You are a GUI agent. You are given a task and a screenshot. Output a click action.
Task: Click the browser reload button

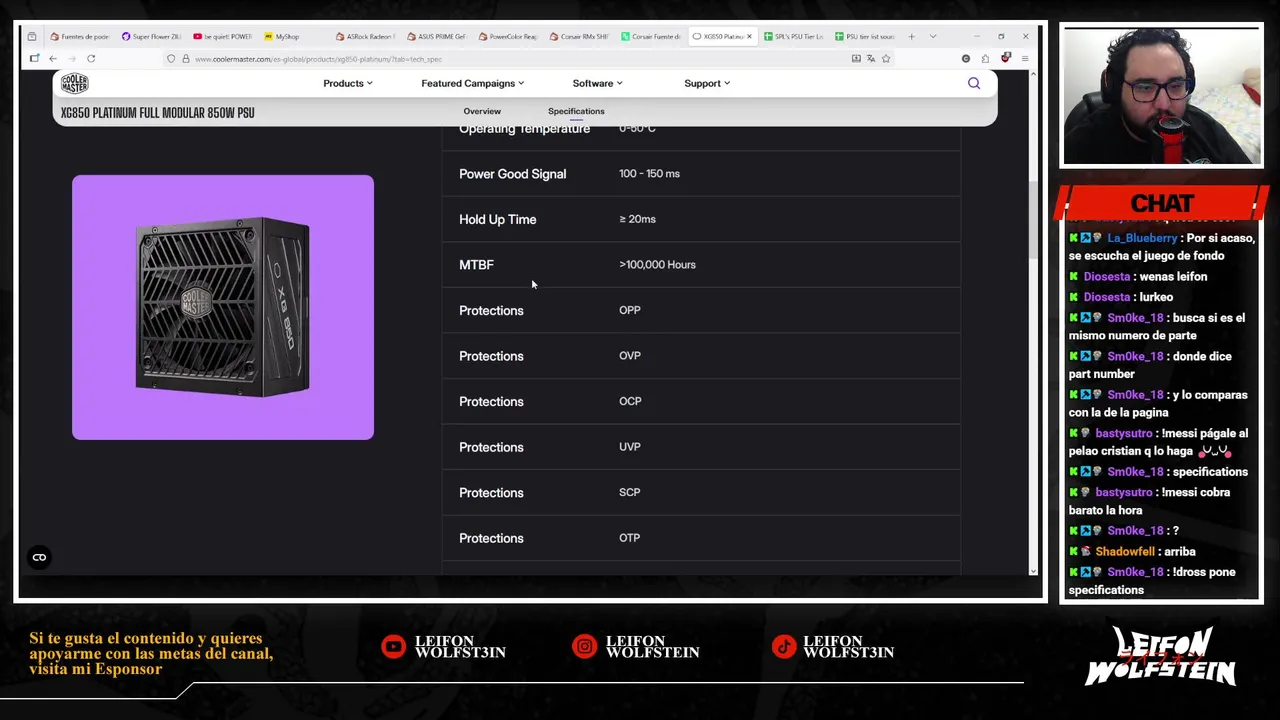pyautogui.click(x=91, y=59)
